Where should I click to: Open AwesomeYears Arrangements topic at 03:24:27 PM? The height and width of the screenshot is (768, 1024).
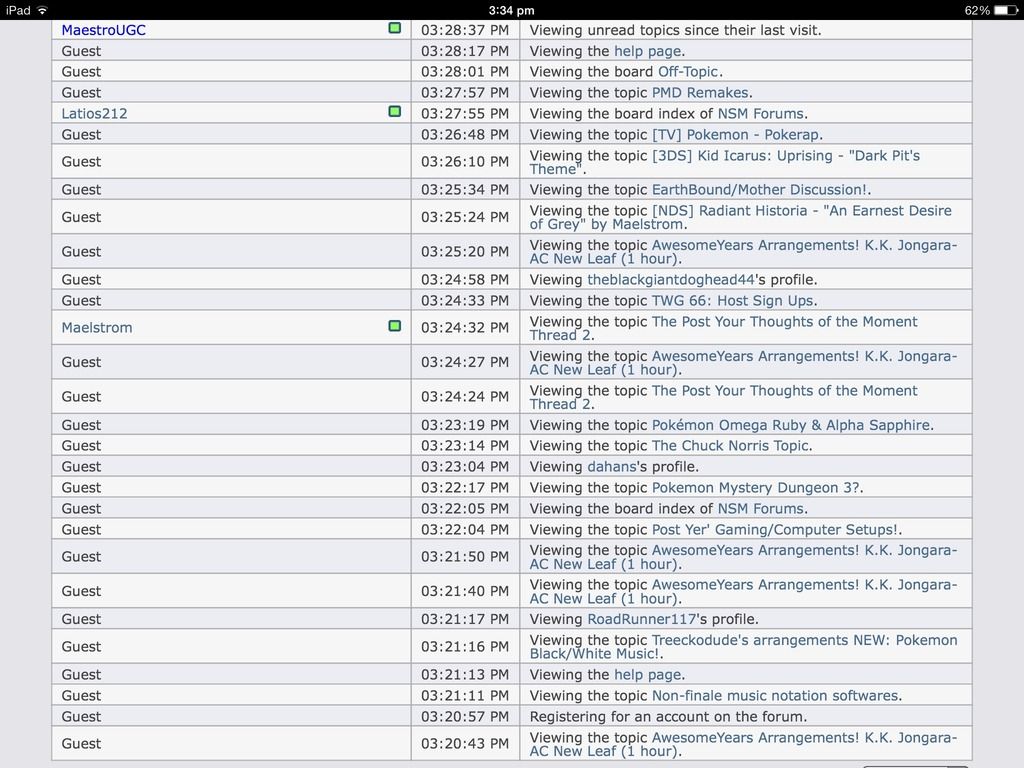(743, 363)
